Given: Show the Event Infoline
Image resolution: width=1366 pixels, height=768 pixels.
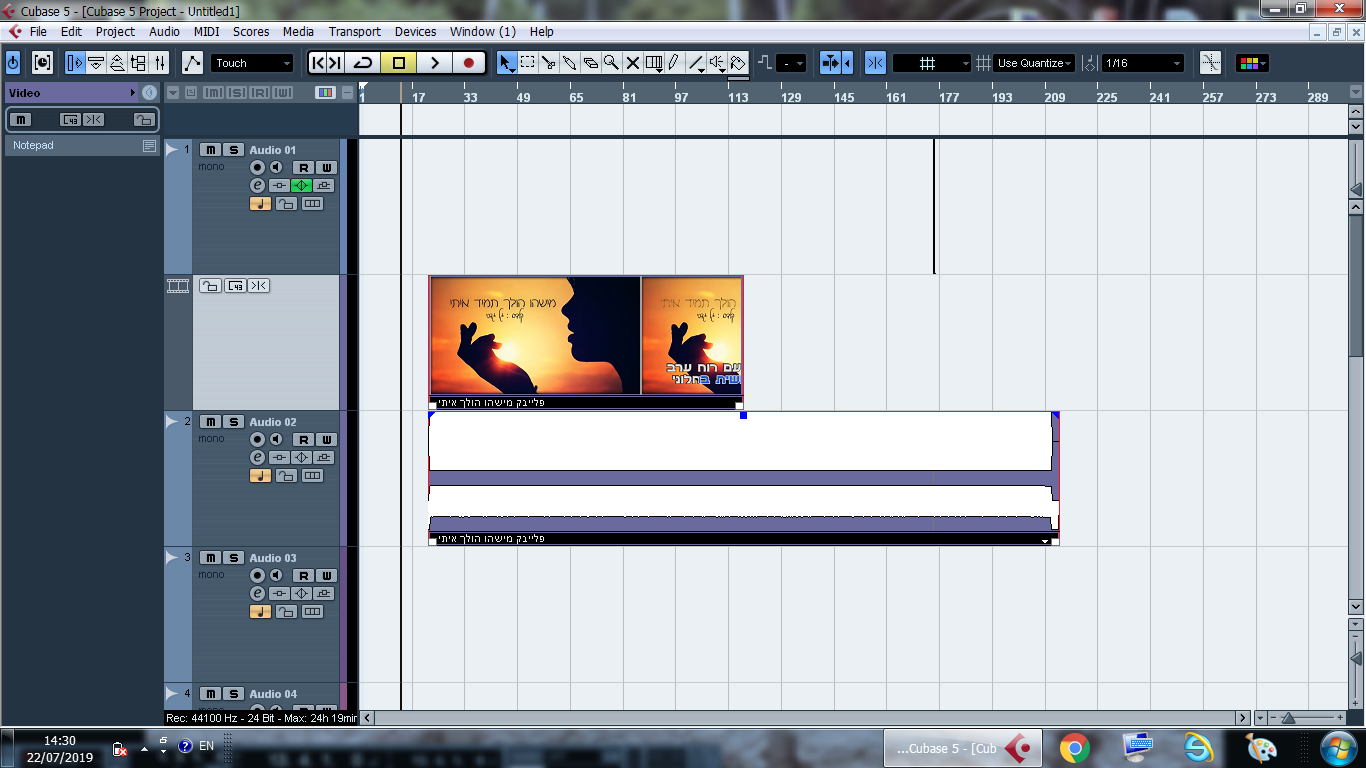Looking at the screenshot, I should click(96, 63).
